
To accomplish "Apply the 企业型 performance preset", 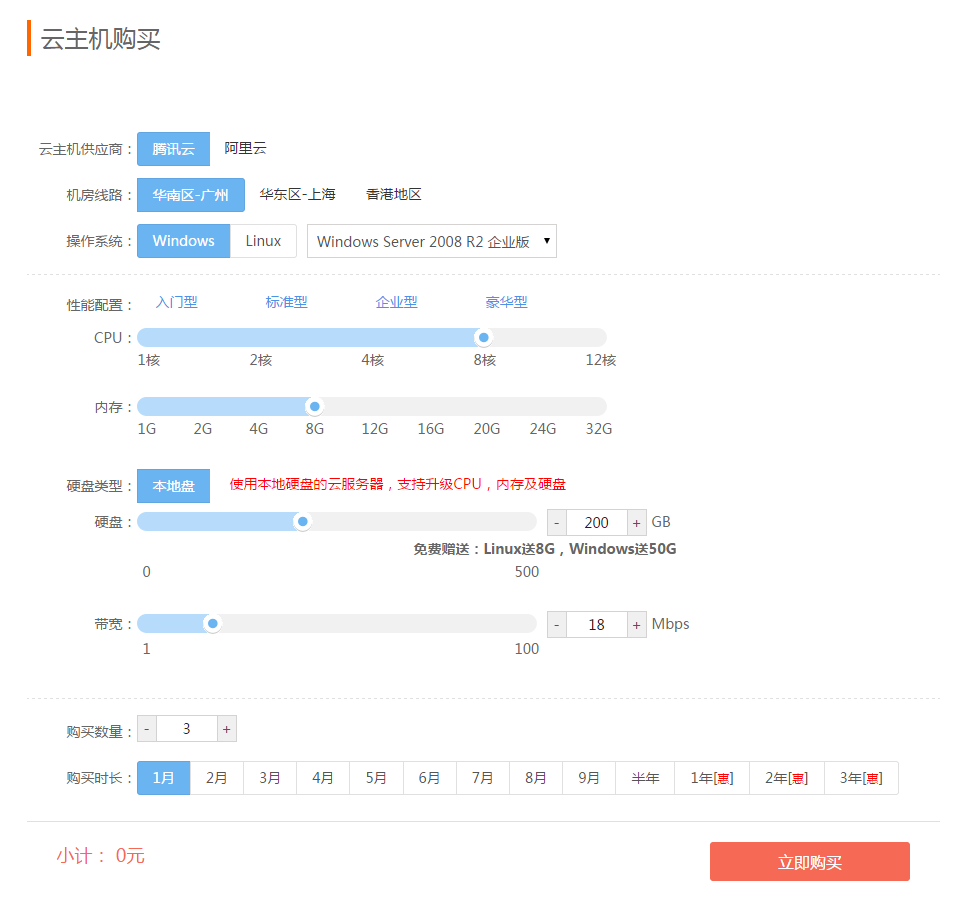I will pos(396,302).
